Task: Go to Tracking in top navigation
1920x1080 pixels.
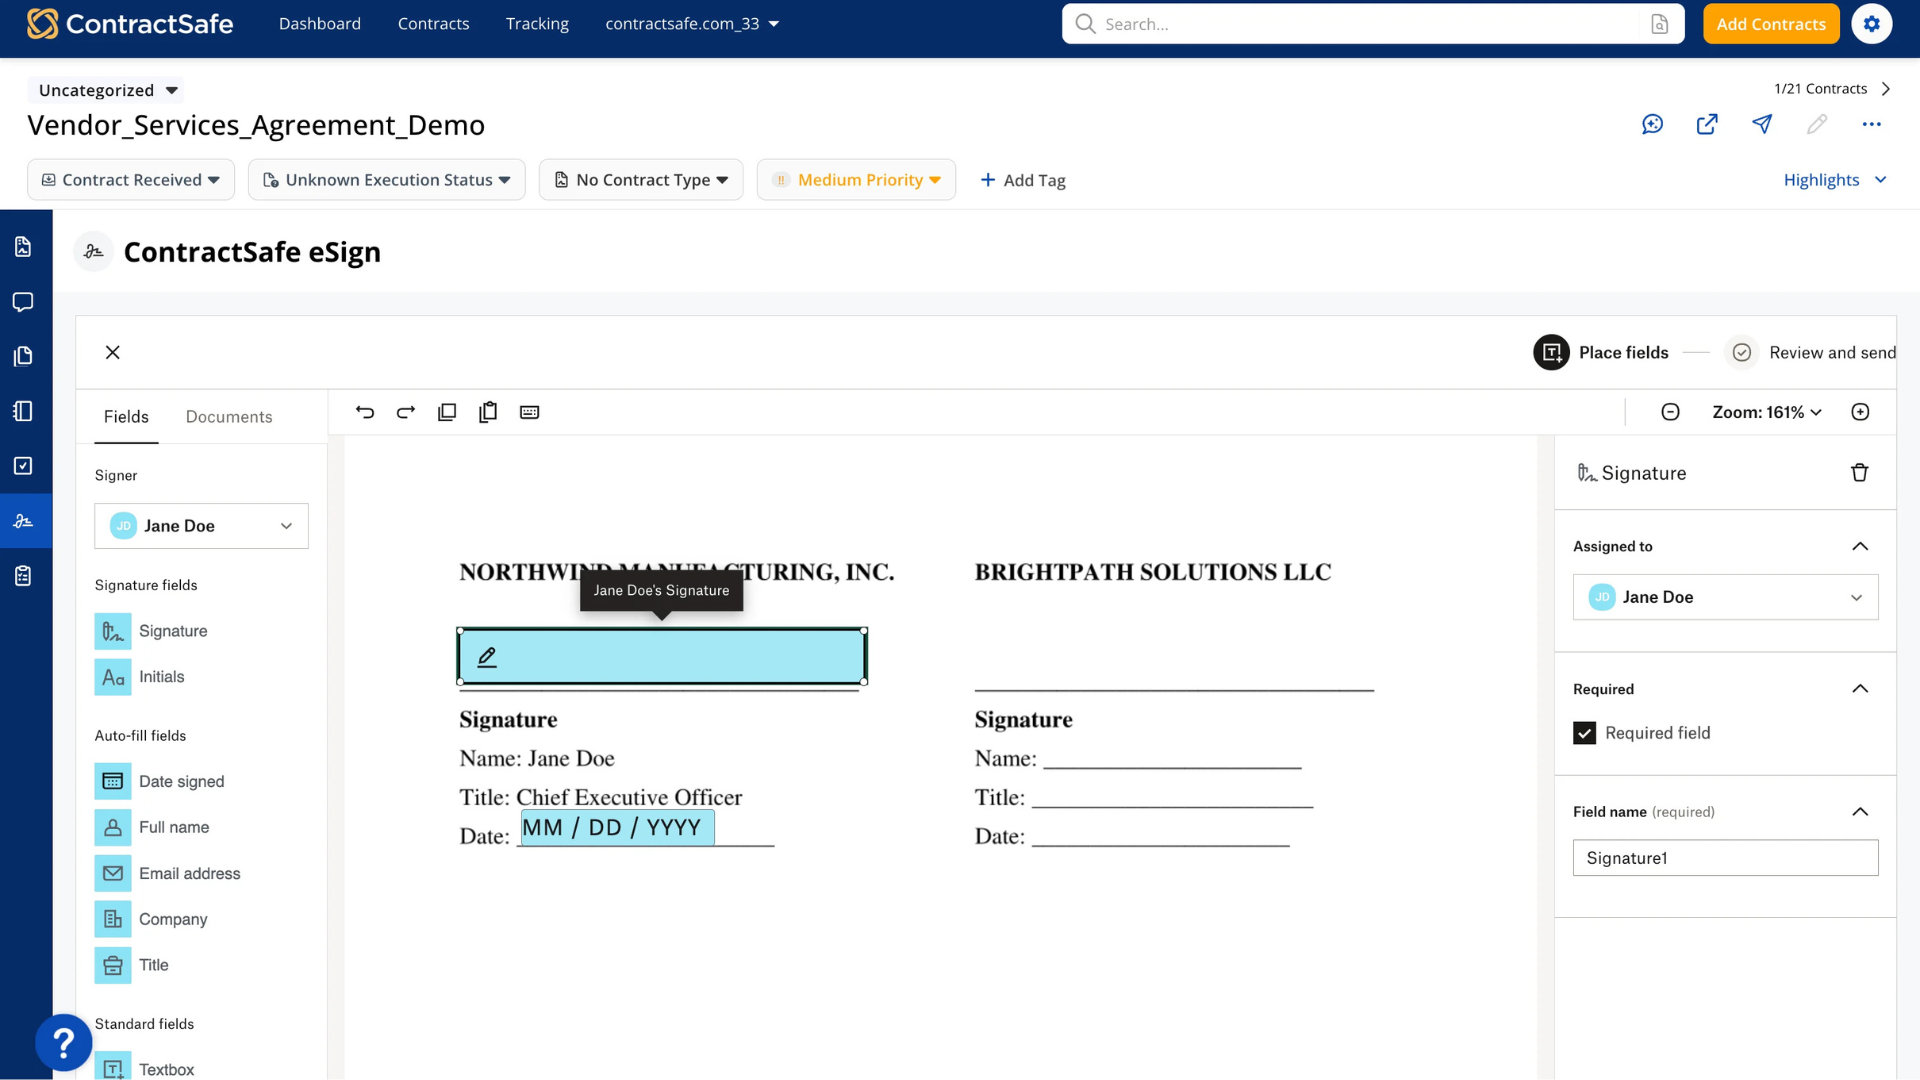Action: point(537,24)
